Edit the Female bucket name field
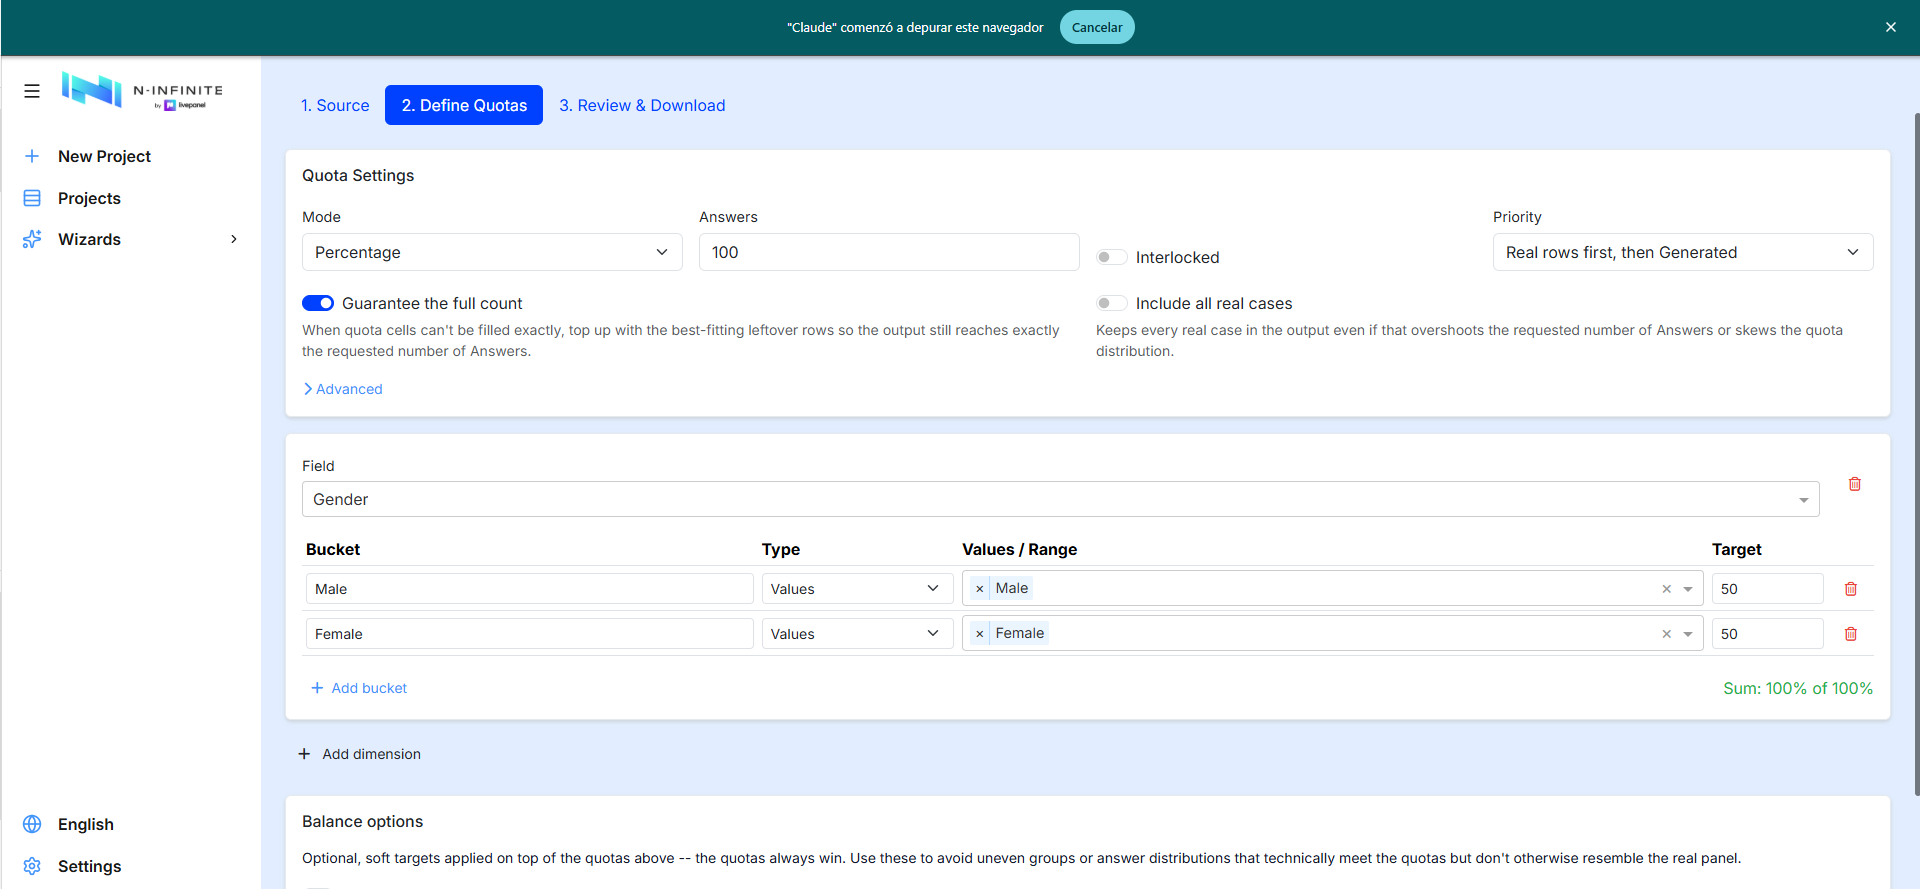Image resolution: width=1920 pixels, height=889 pixels. click(x=530, y=634)
